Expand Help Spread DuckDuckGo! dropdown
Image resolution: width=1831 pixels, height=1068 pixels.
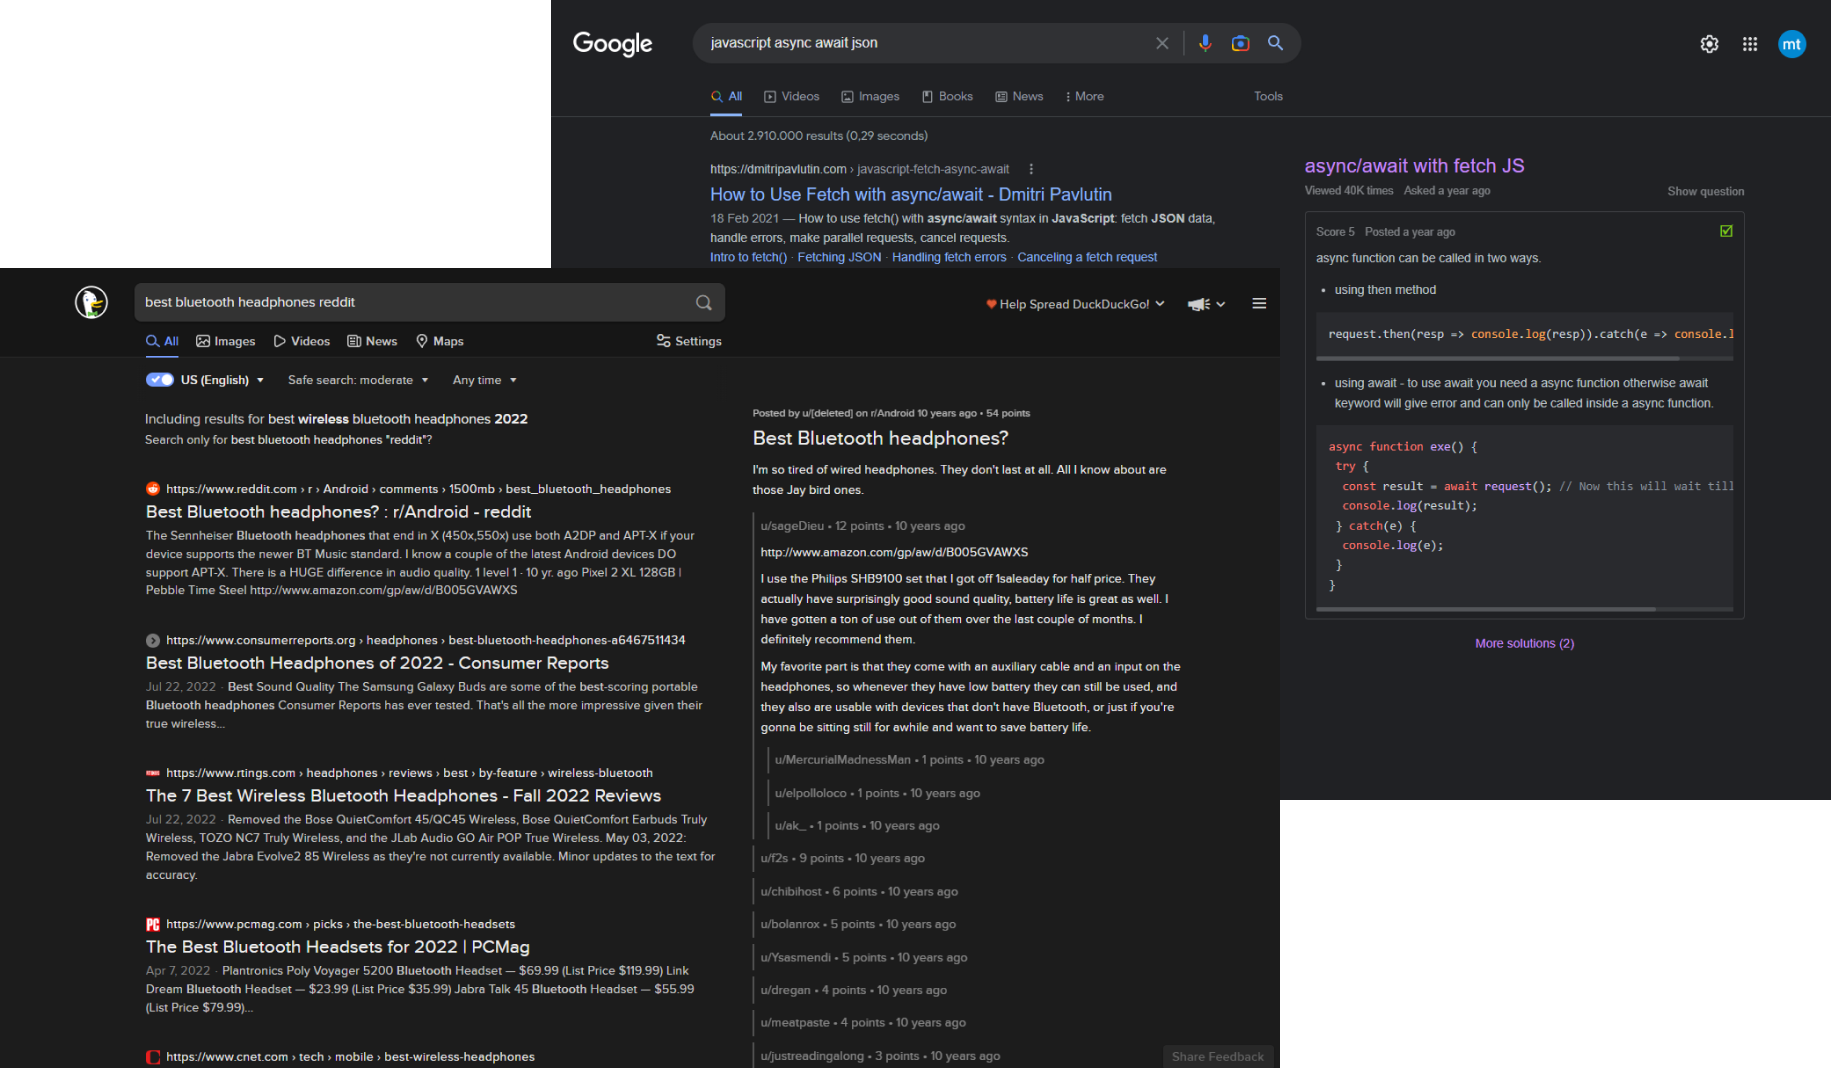click(x=1075, y=304)
